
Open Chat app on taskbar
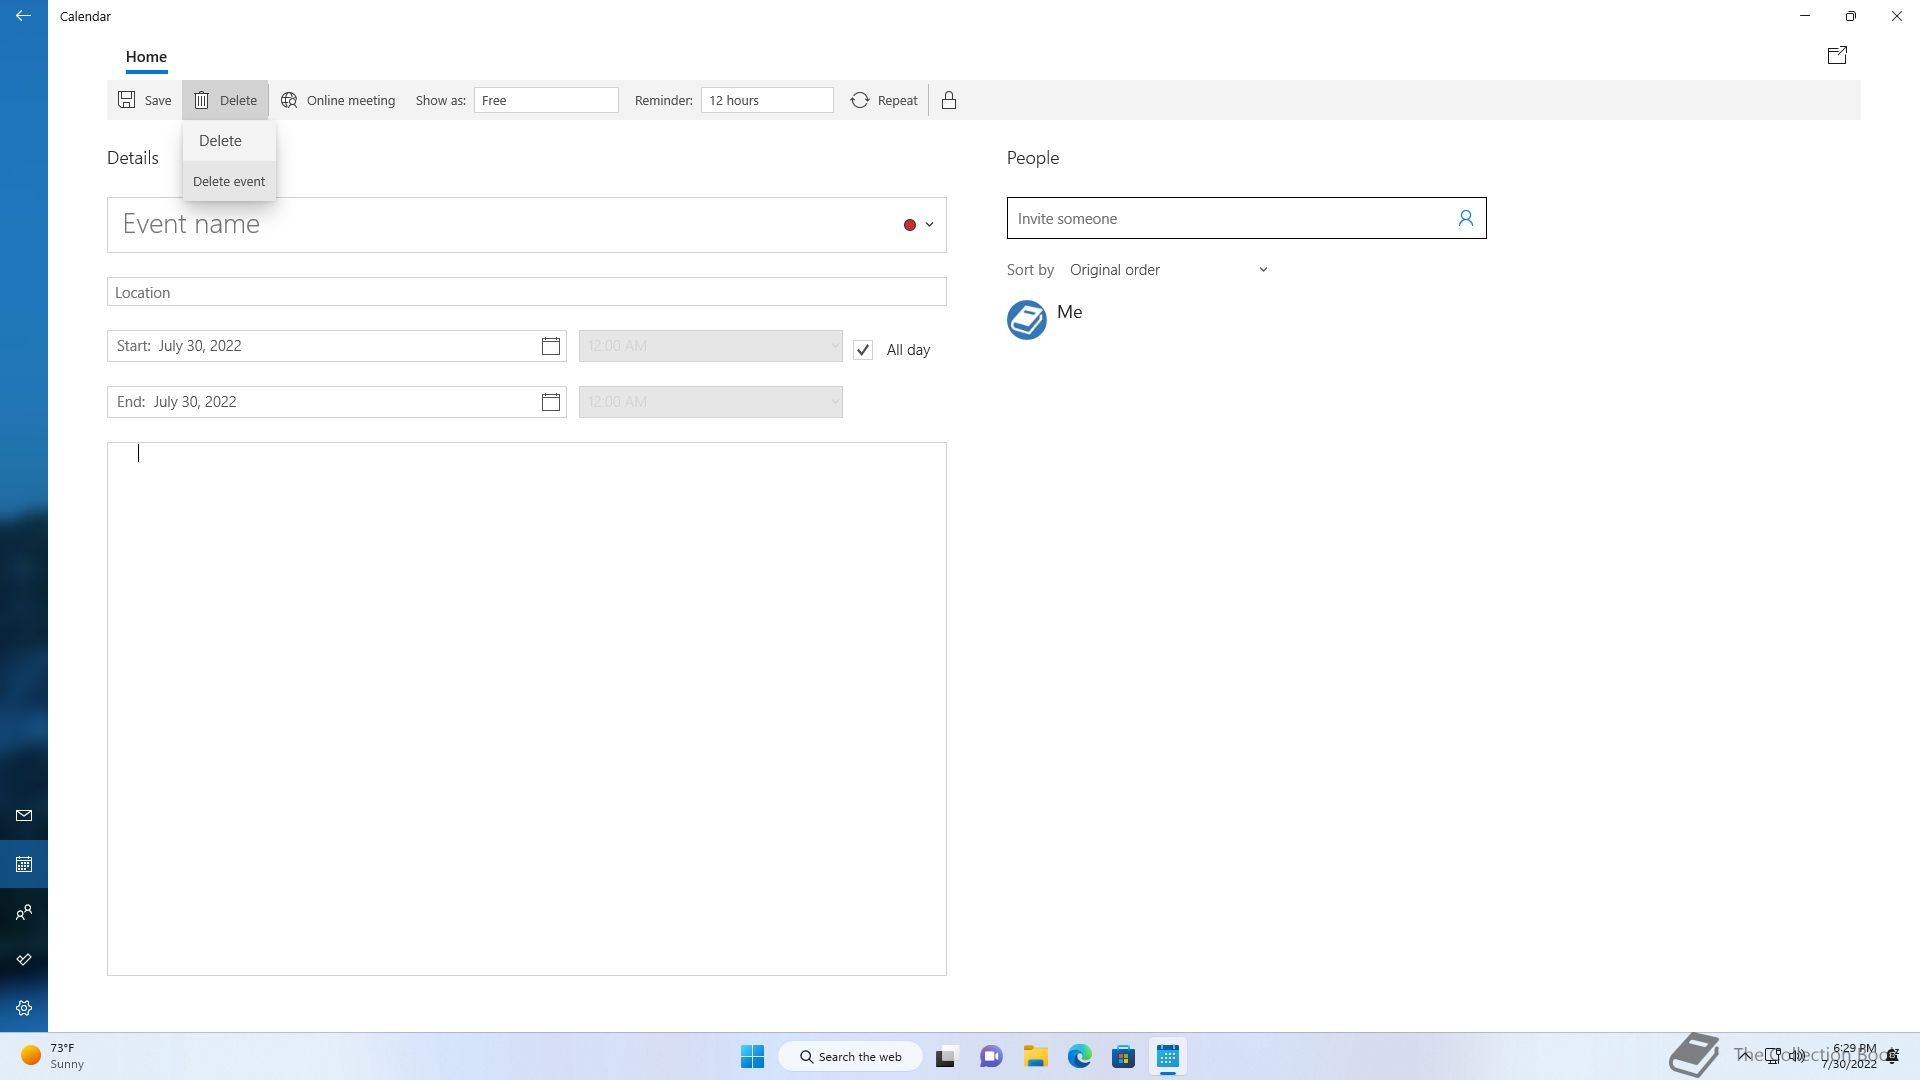(x=991, y=1056)
